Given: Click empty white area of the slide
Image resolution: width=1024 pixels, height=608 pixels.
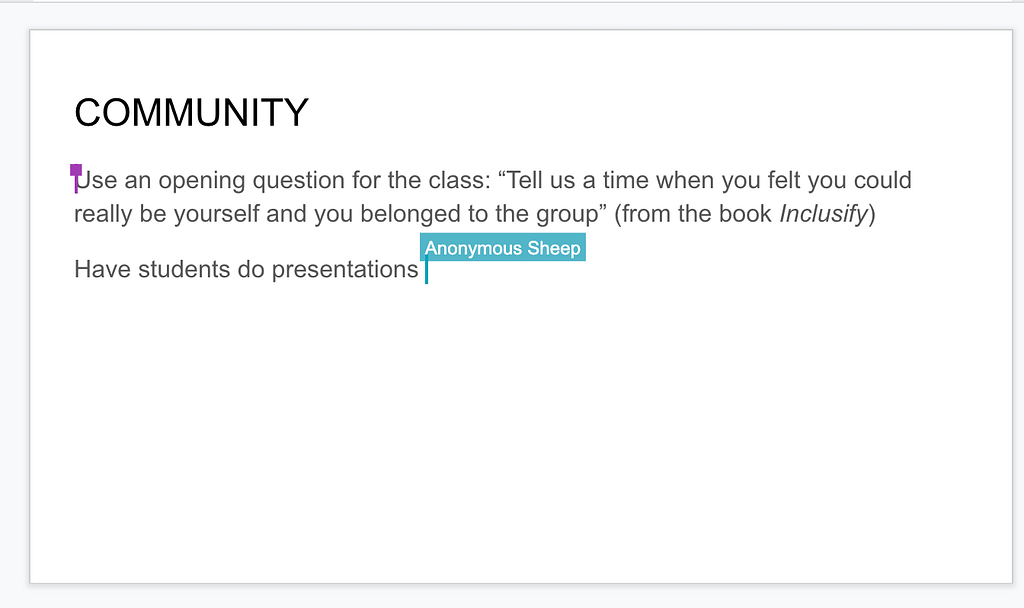Looking at the screenshot, I should pyautogui.click(x=520, y=431).
